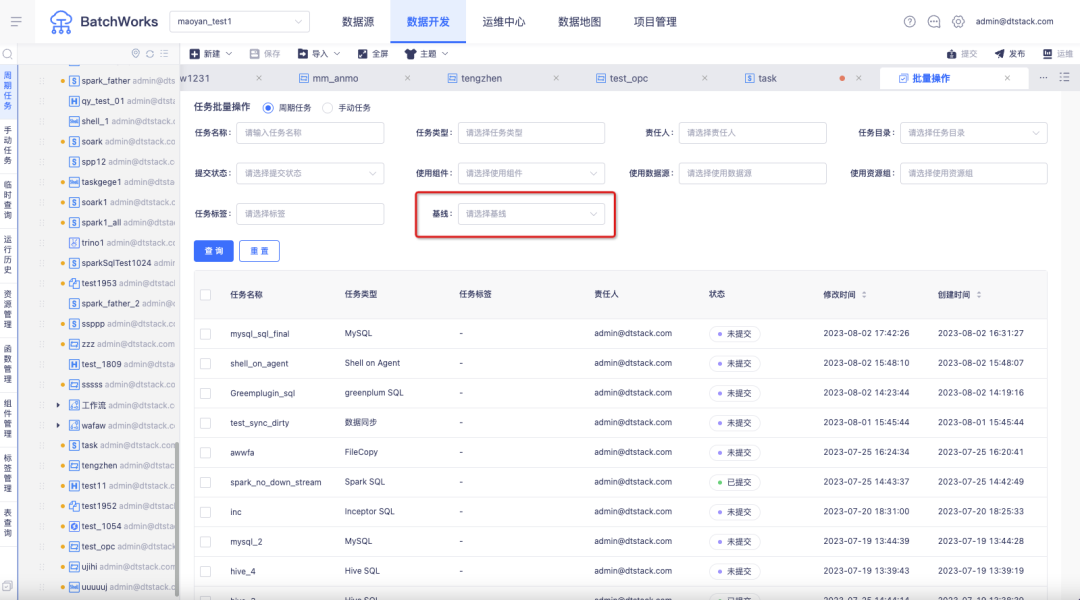1080x600 pixels.
Task: Select the 手动任务 radio button
Action: click(328, 108)
